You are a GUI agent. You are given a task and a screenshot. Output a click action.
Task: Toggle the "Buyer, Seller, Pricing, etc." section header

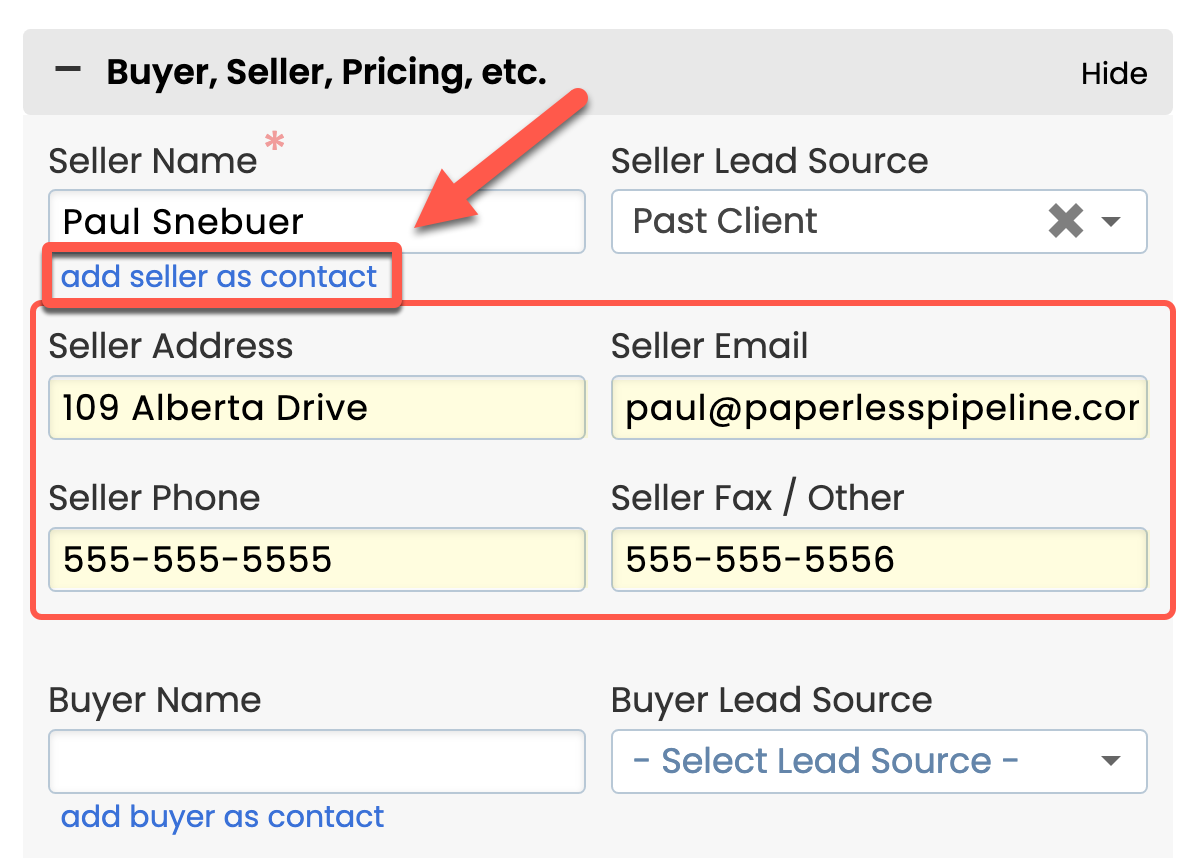(326, 72)
